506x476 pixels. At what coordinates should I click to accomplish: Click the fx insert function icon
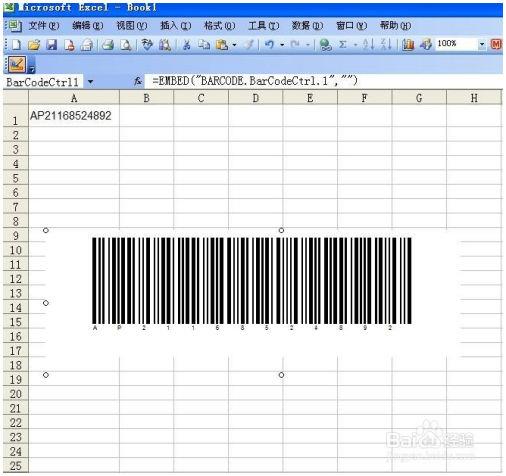click(x=138, y=81)
